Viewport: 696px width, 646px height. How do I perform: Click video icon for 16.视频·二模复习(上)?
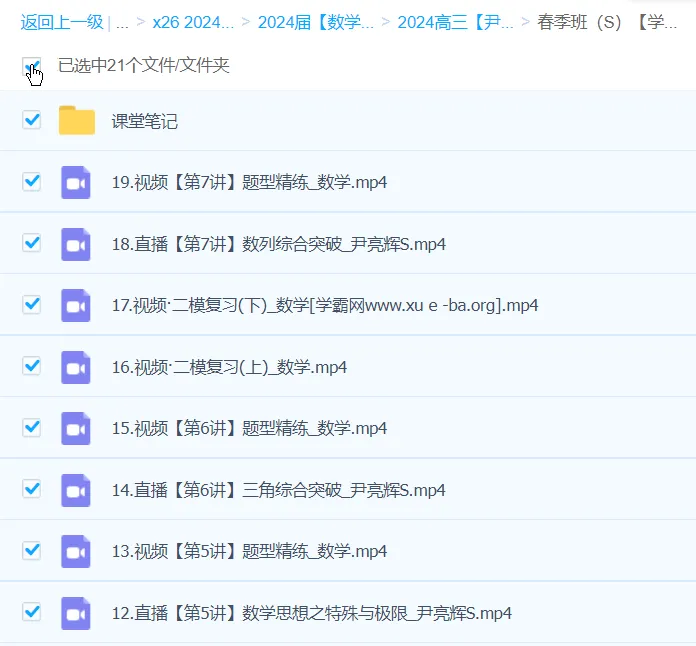(x=76, y=367)
